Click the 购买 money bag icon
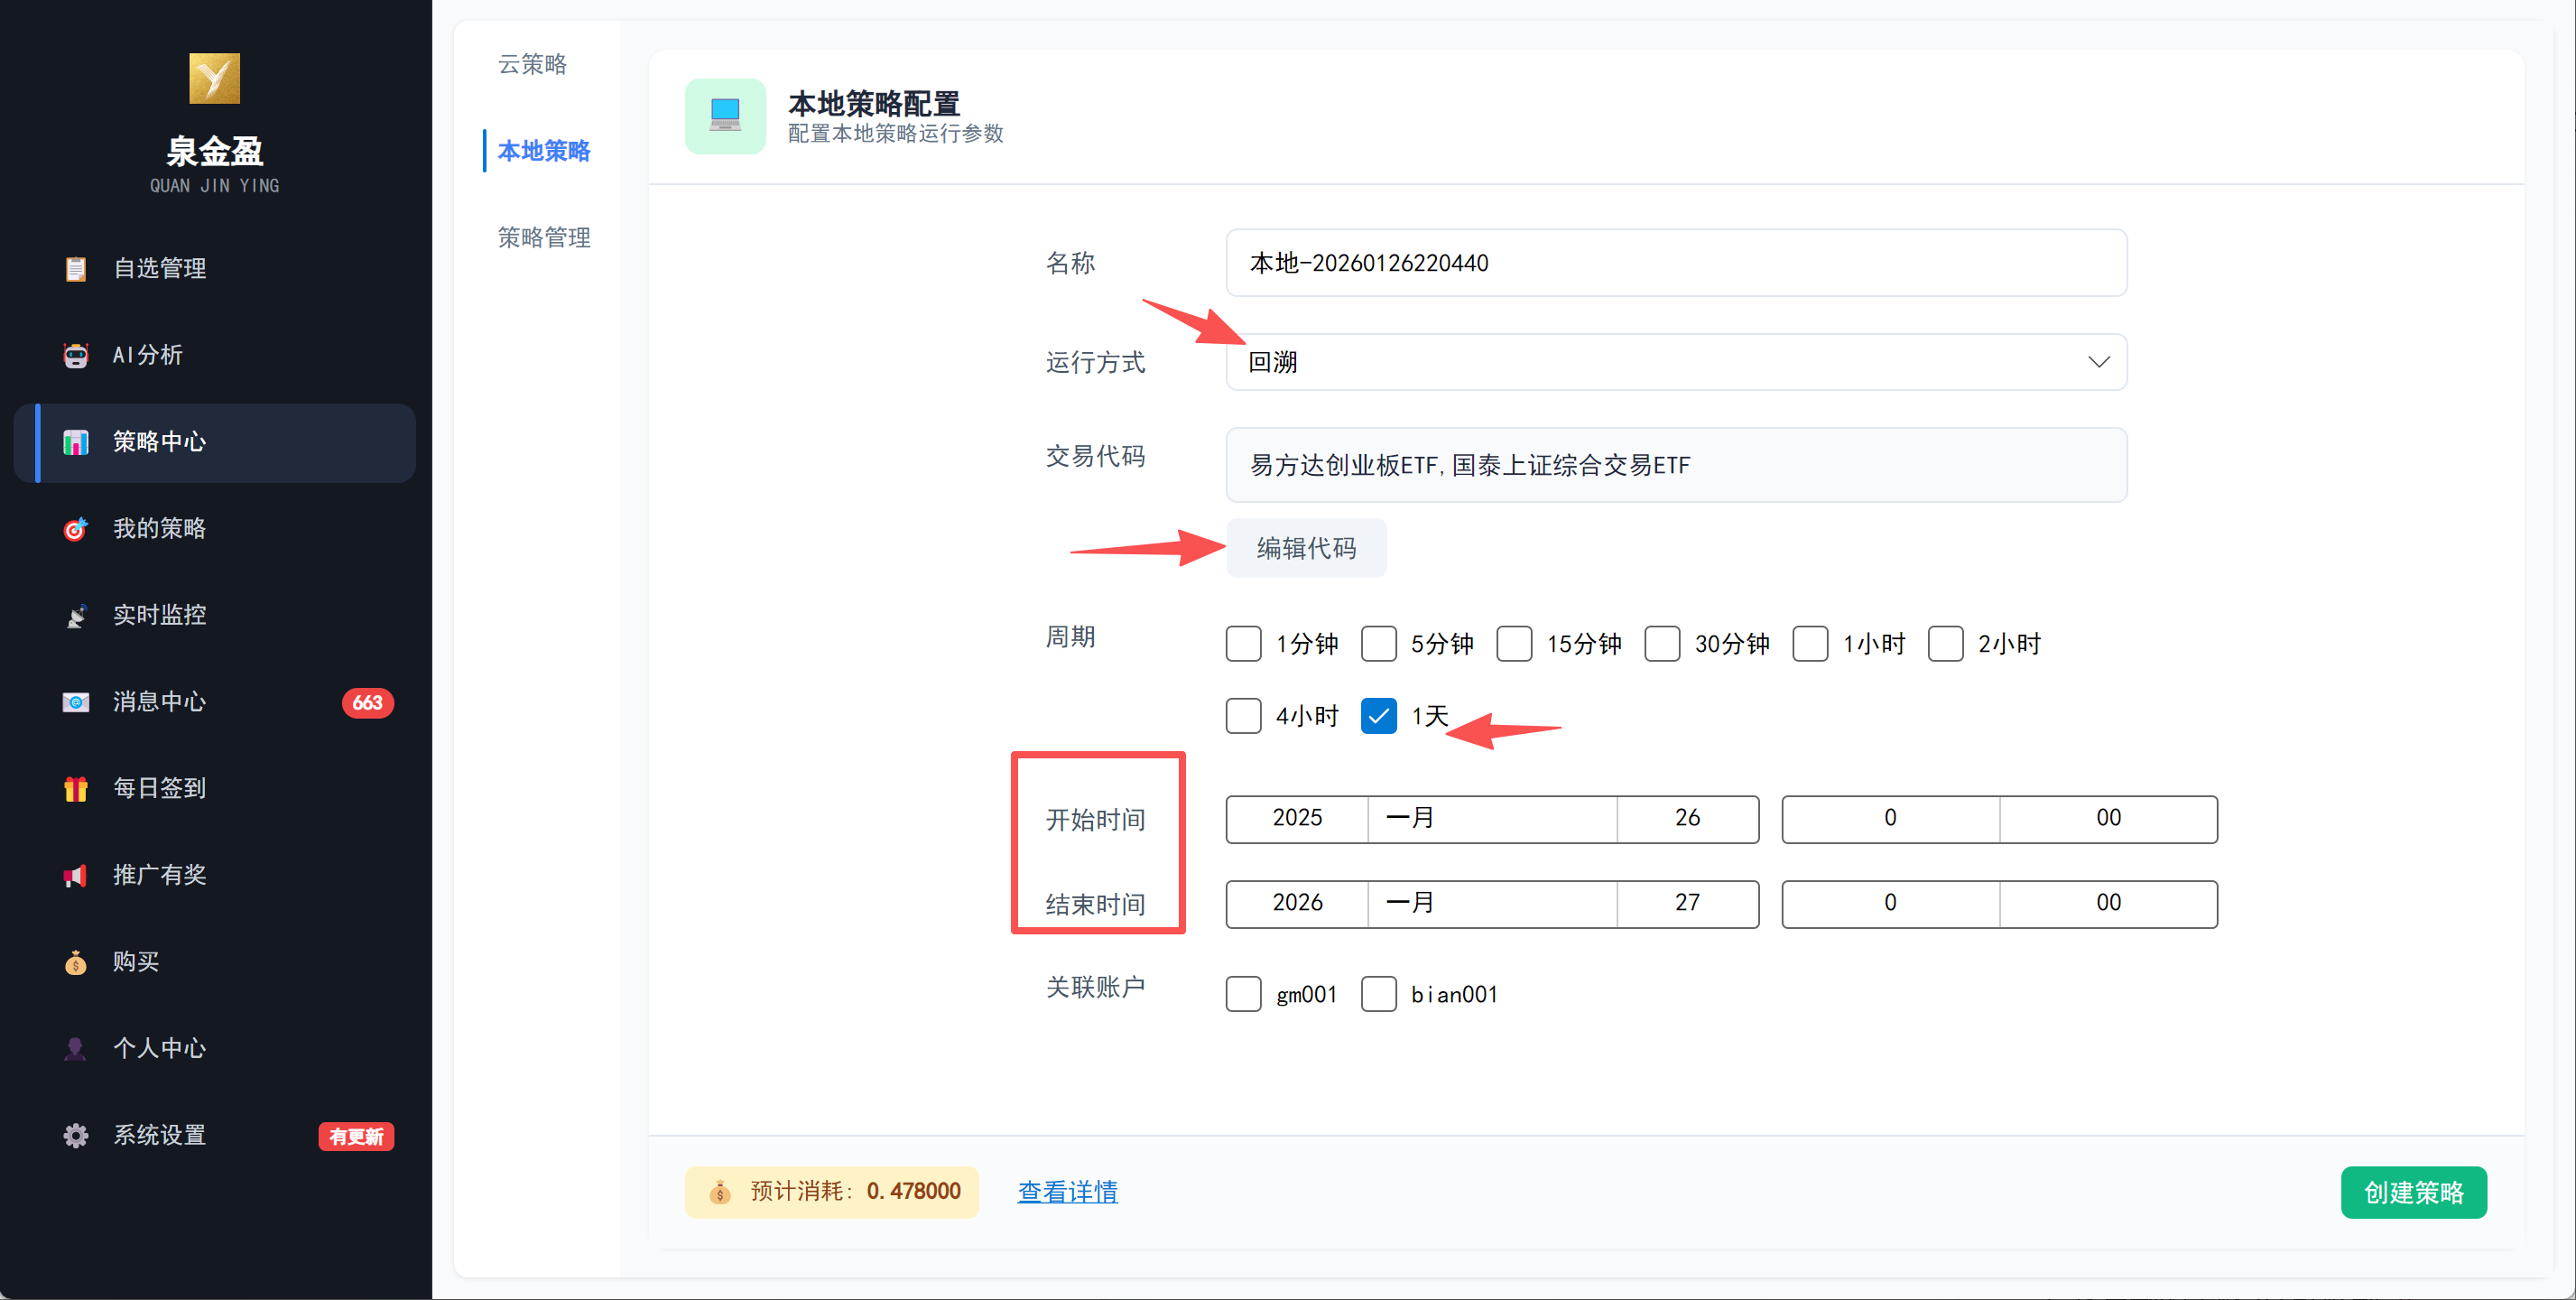Viewport: 2576px width, 1300px height. tap(76, 962)
